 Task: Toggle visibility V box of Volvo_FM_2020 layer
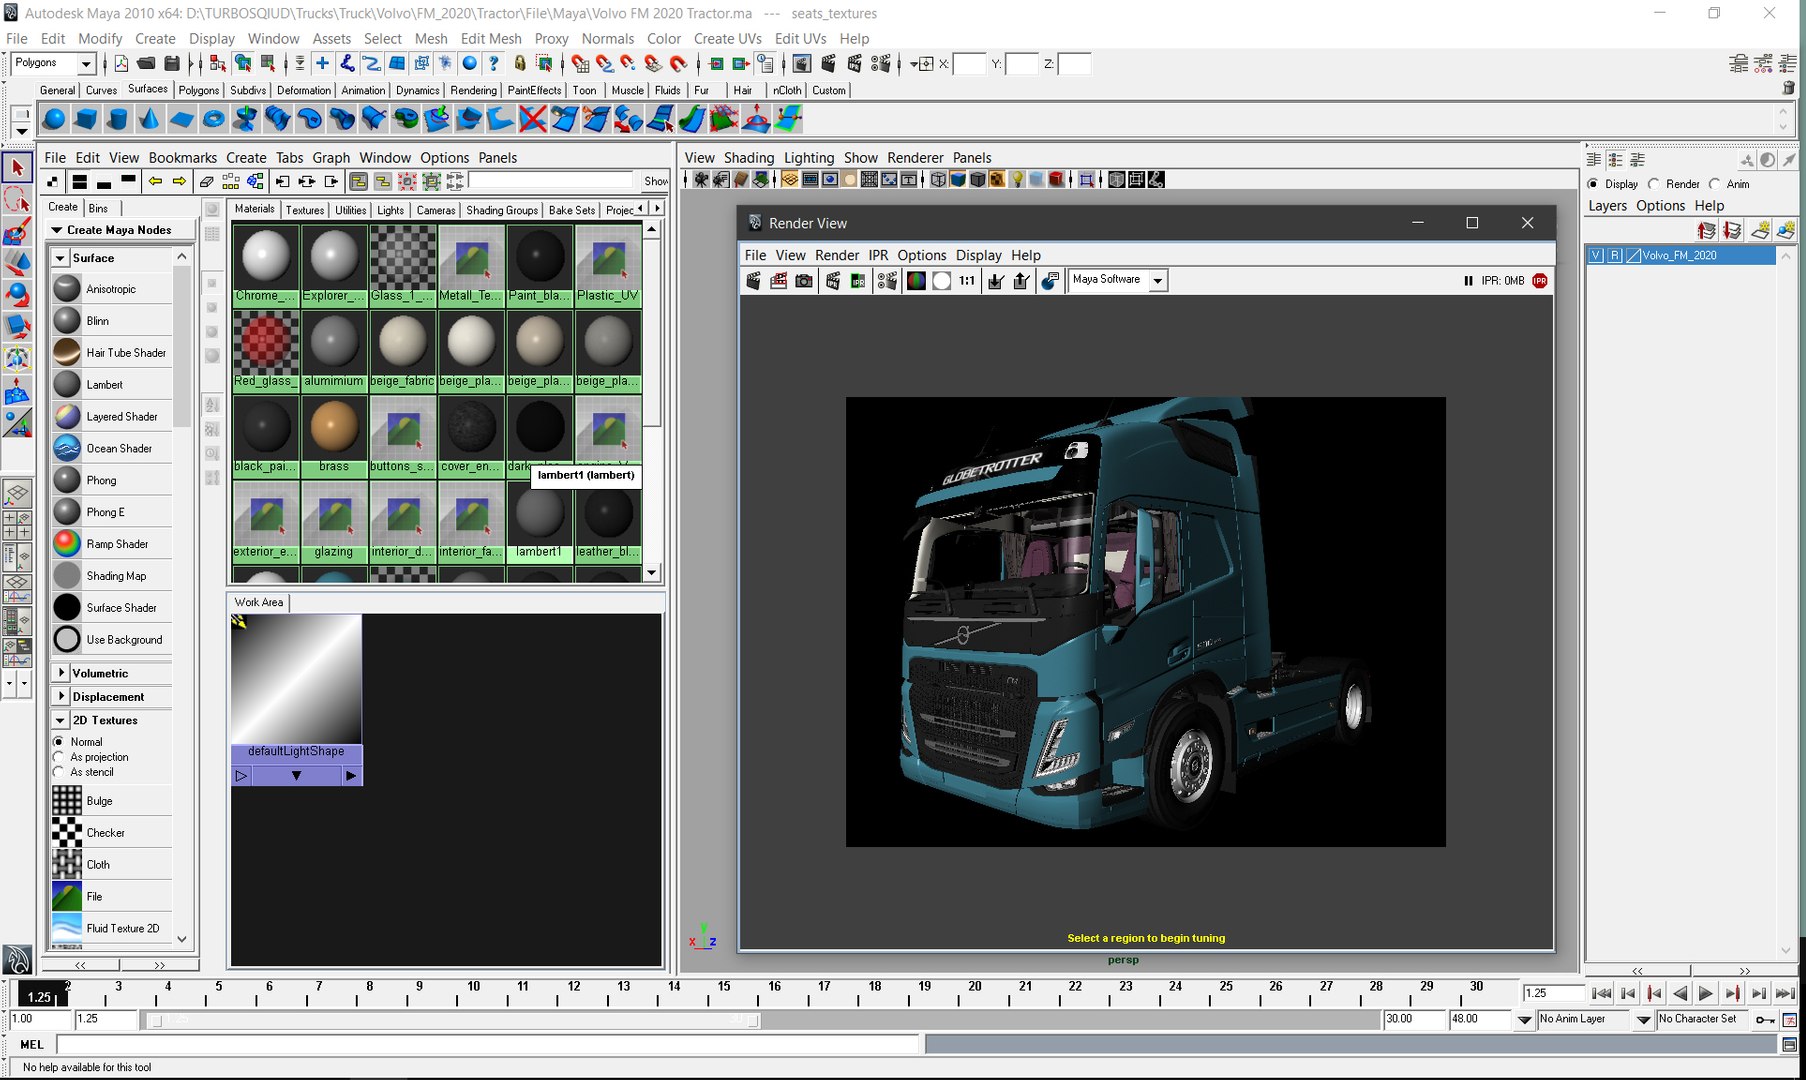pyautogui.click(x=1596, y=256)
